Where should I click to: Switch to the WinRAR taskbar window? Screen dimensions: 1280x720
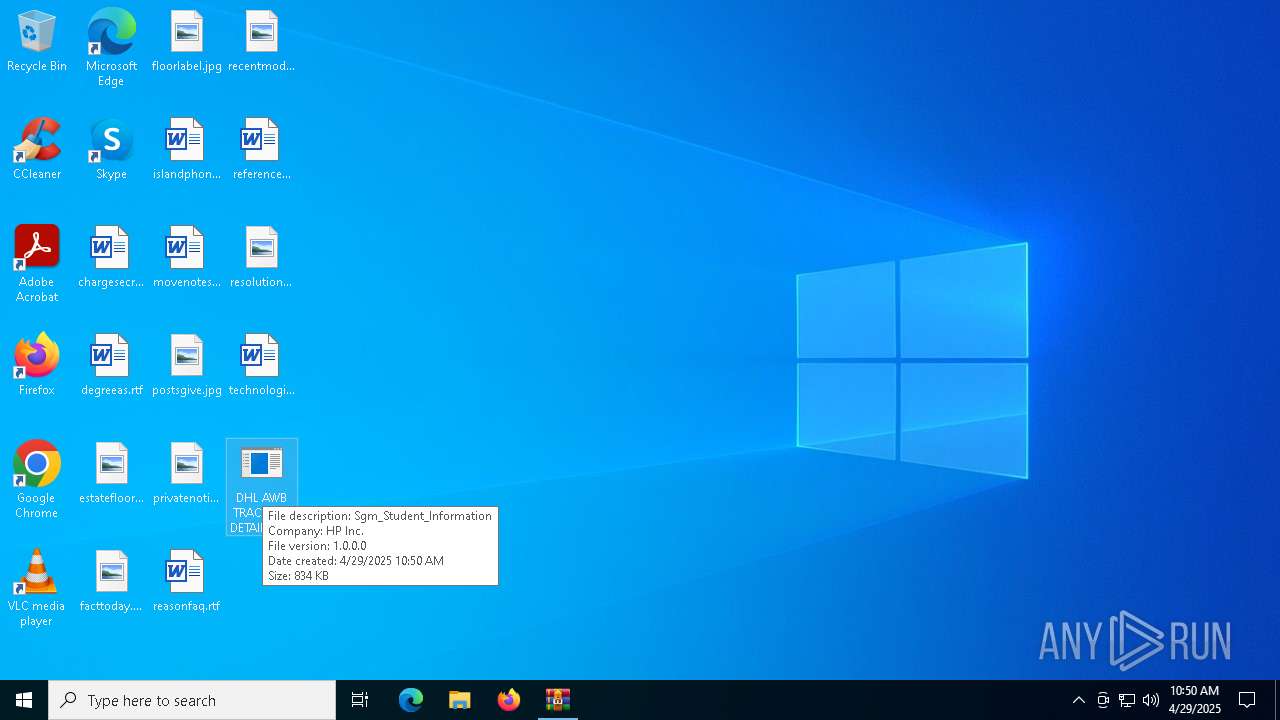click(x=558, y=700)
